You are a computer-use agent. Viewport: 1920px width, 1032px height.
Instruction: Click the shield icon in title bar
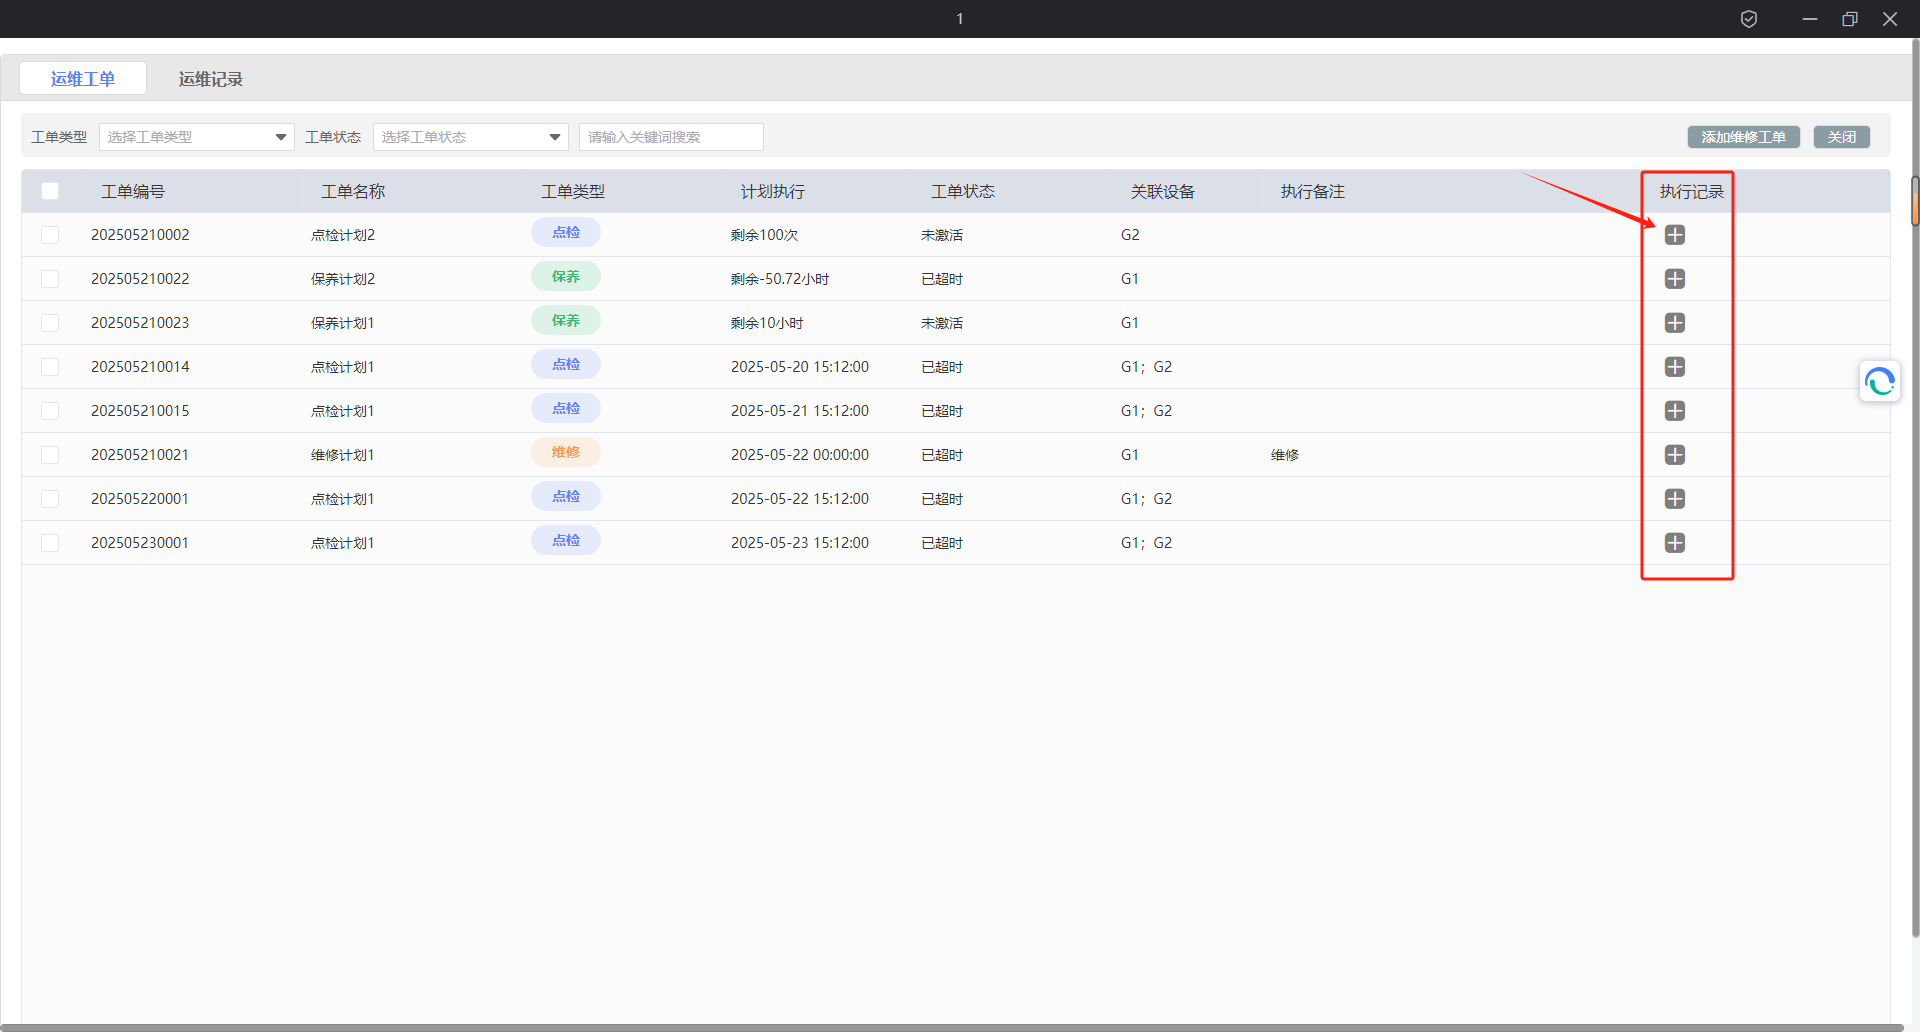pos(1748,19)
